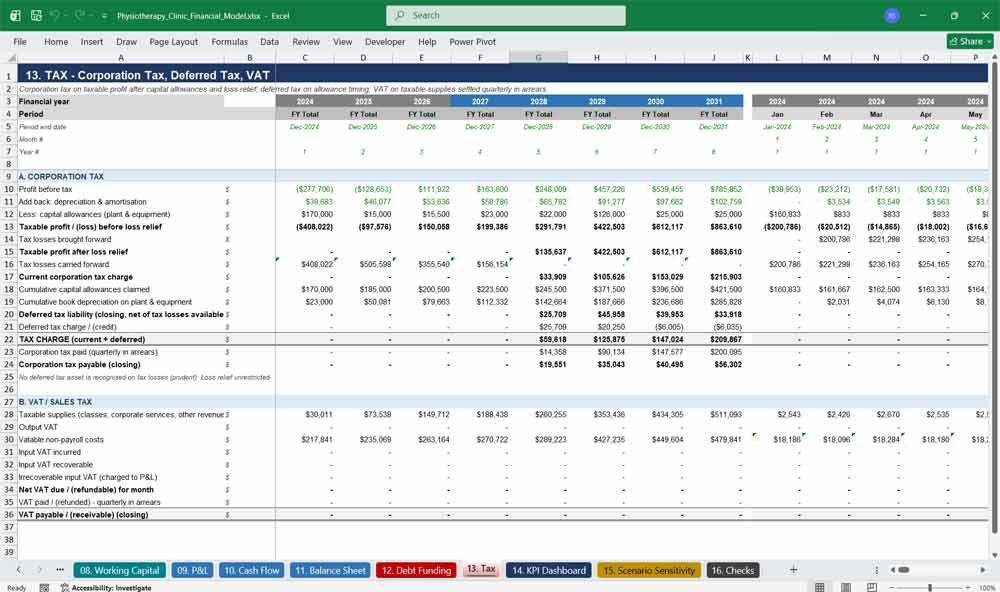Click the vertical scroll up arrow
1000x592 pixels.
(994, 57)
